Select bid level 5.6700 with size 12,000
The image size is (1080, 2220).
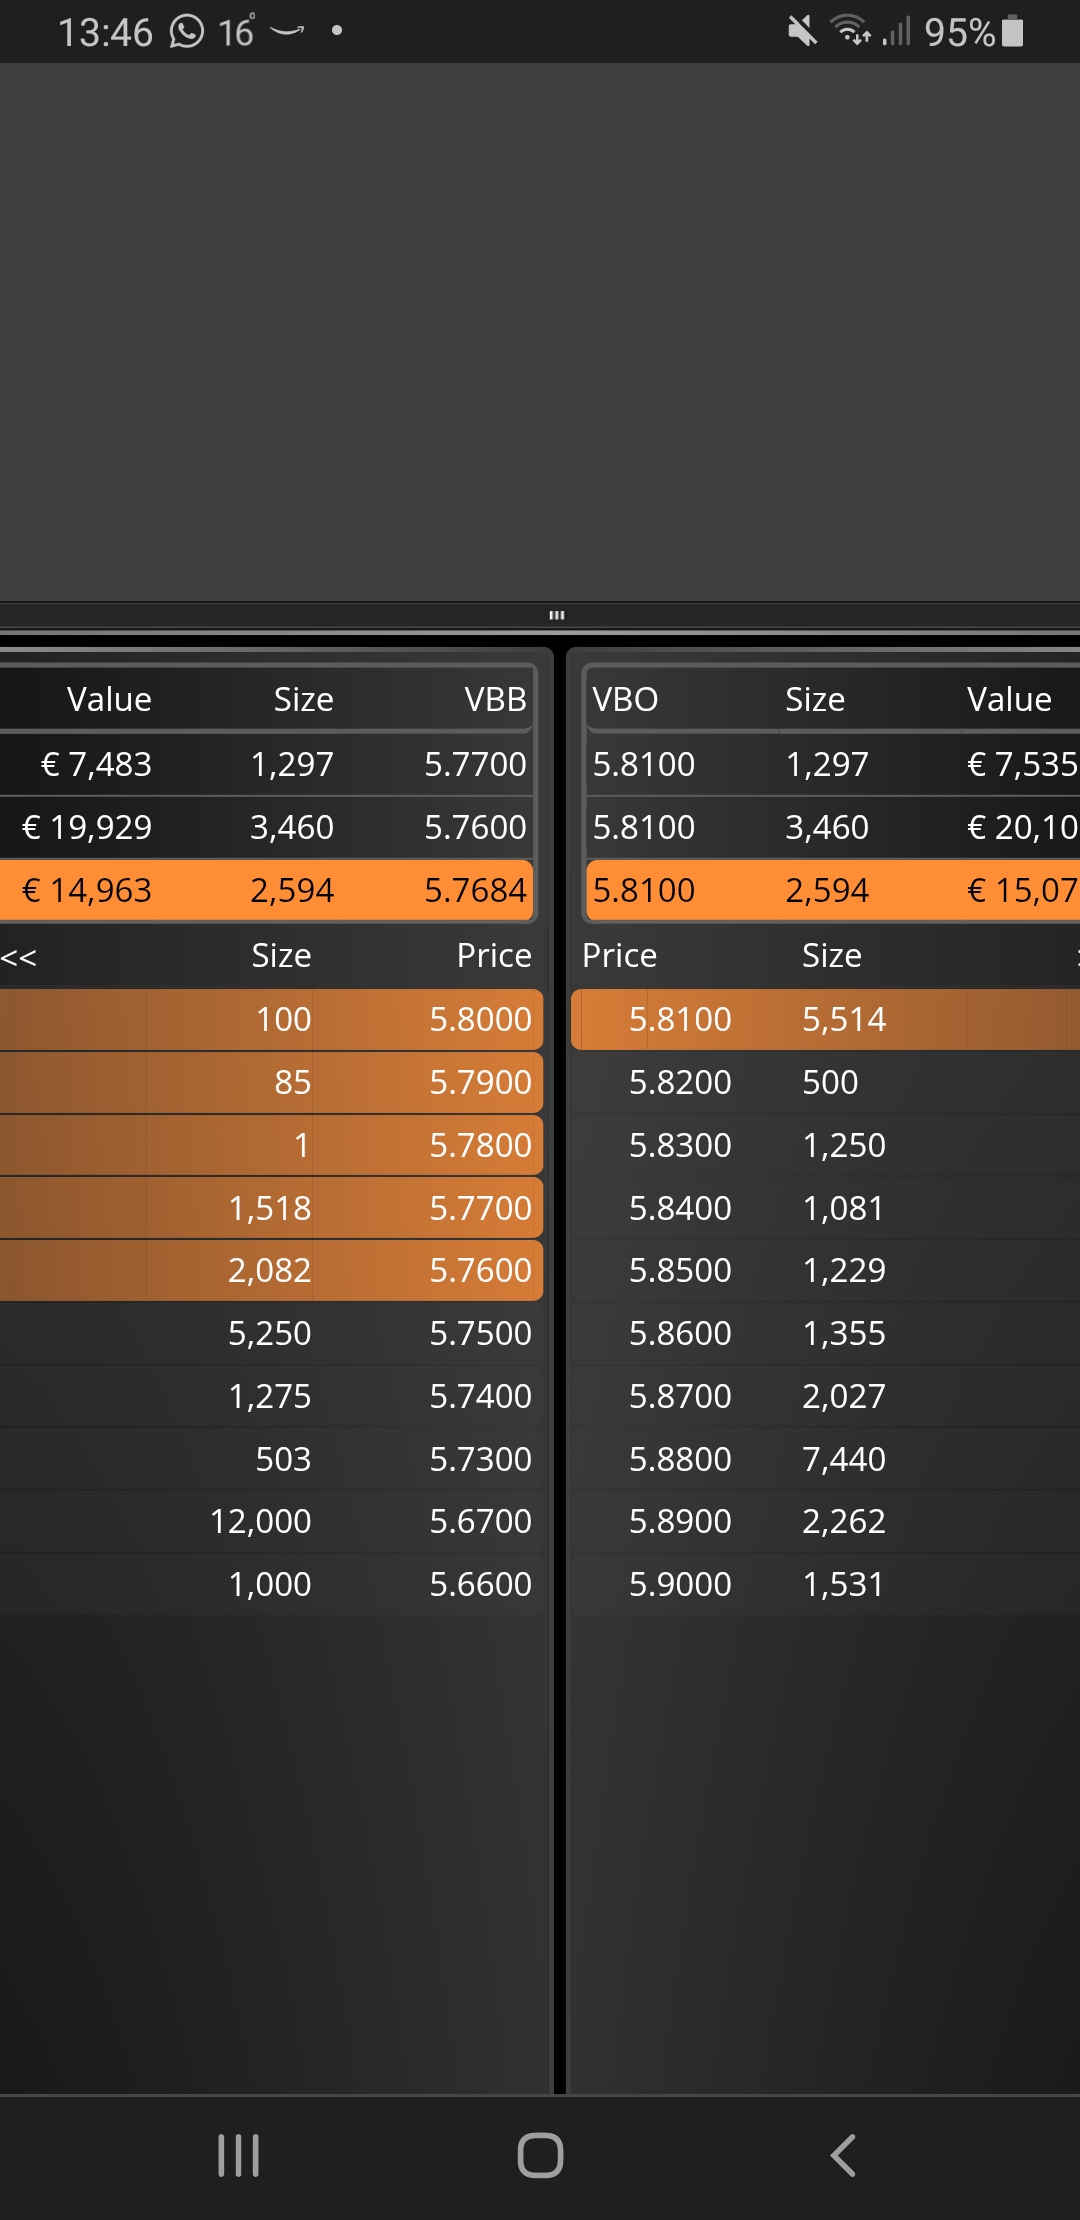[x=271, y=1521]
